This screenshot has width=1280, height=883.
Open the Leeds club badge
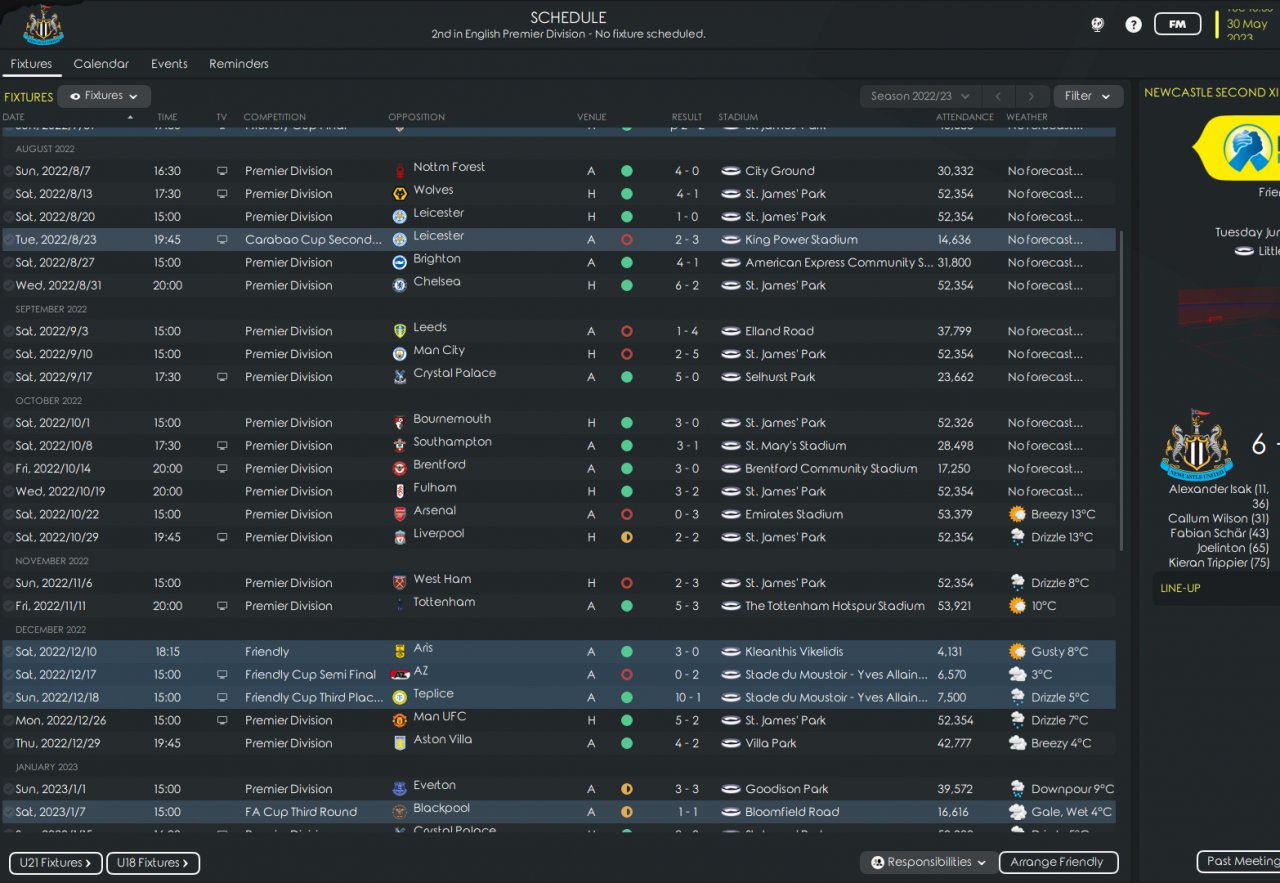click(x=400, y=331)
